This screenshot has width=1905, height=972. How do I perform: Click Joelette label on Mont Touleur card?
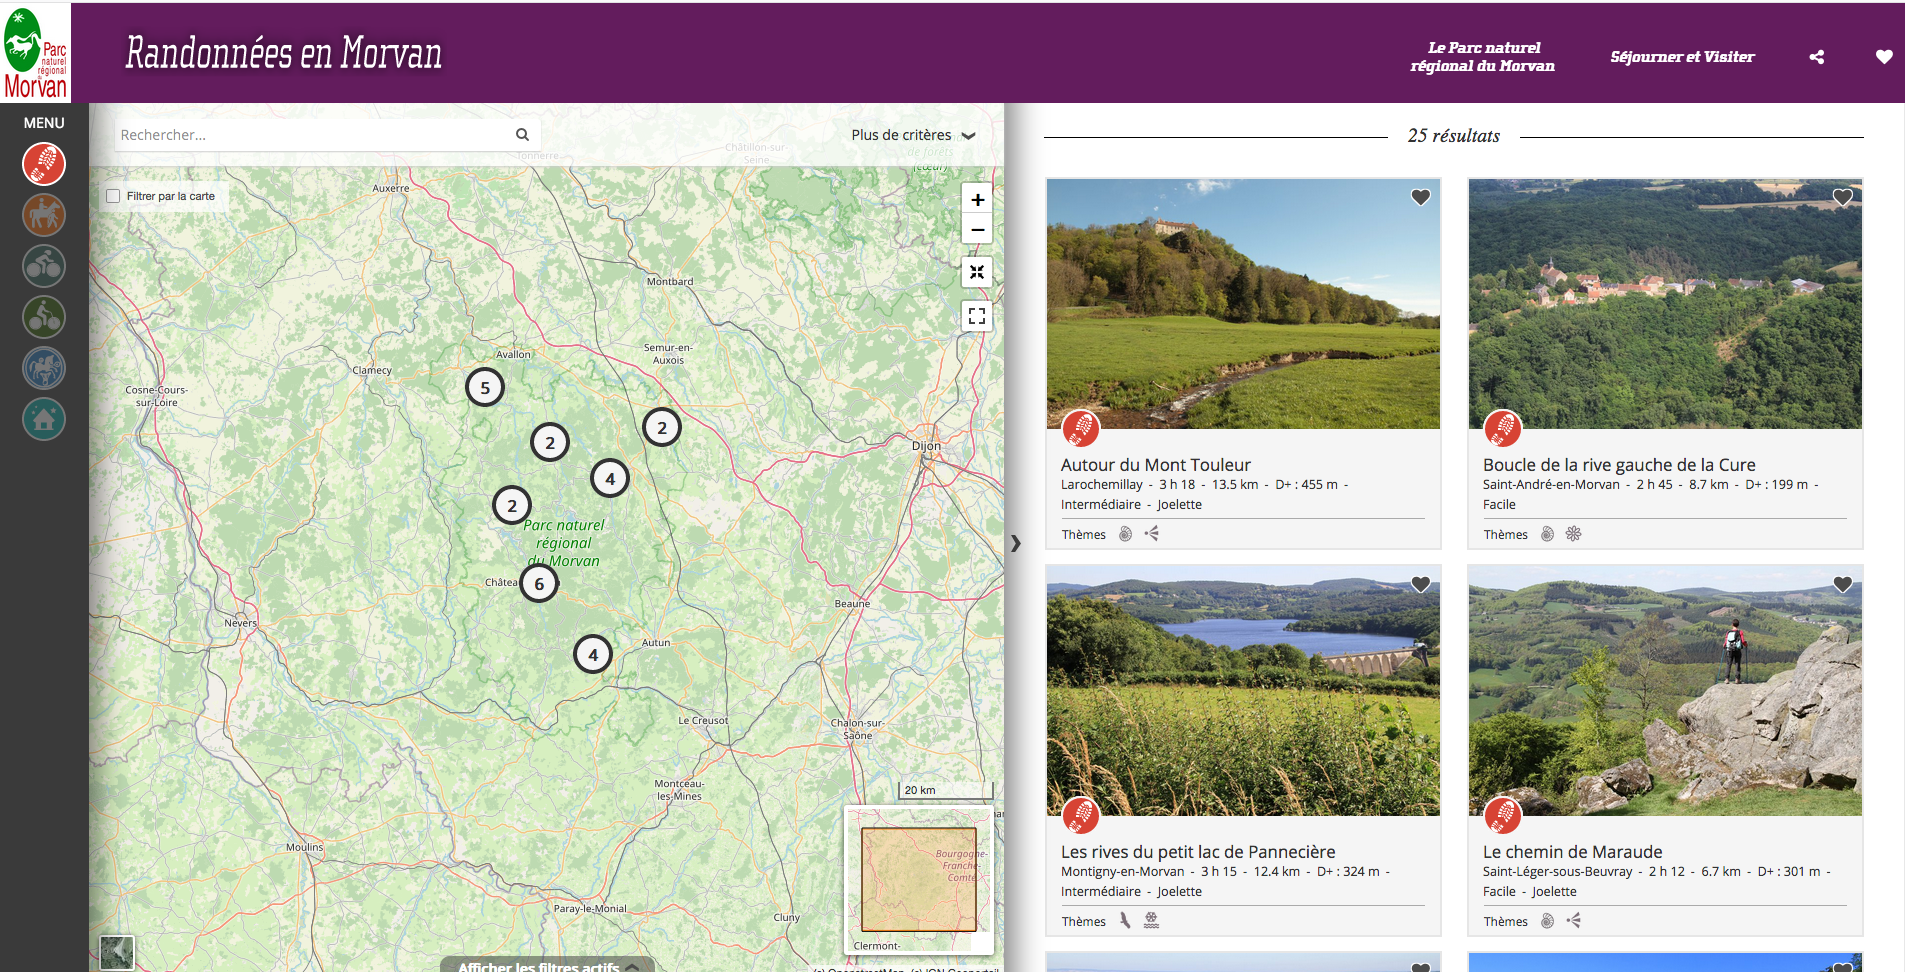pos(1179,505)
